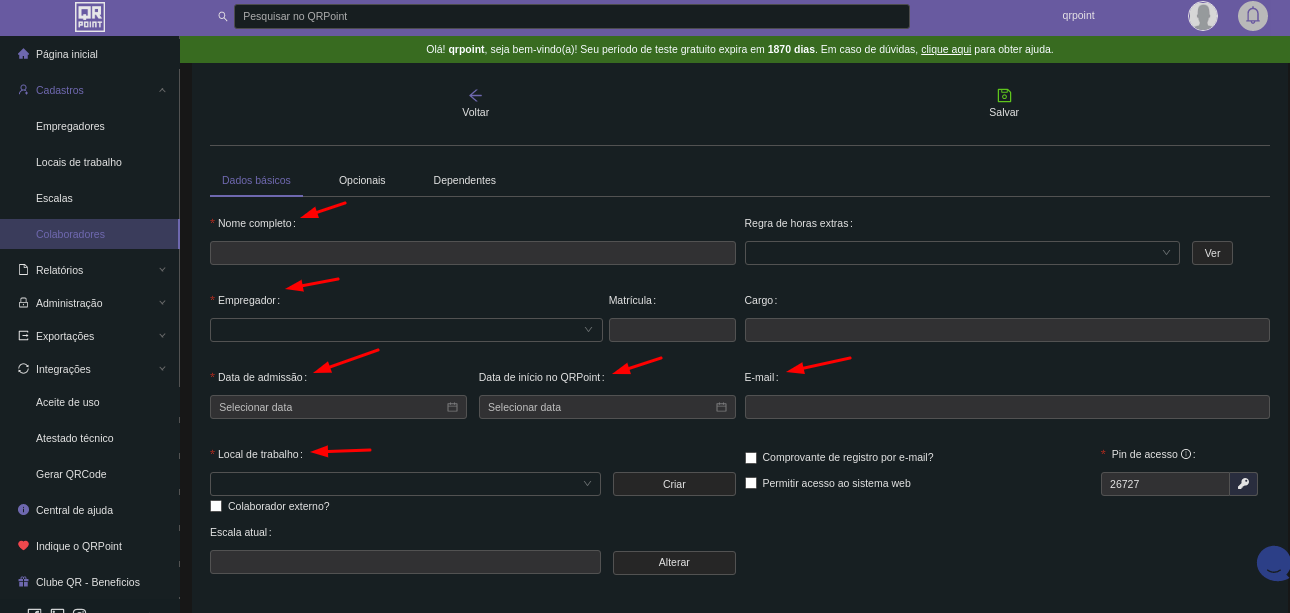The image size is (1290, 613).
Task: Open Regra de horas extras dropdown
Action: [x=961, y=253]
